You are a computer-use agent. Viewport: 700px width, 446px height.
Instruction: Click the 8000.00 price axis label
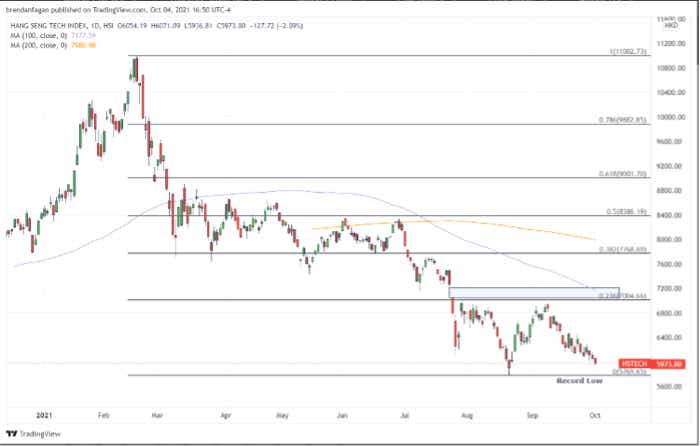pyautogui.click(x=671, y=240)
